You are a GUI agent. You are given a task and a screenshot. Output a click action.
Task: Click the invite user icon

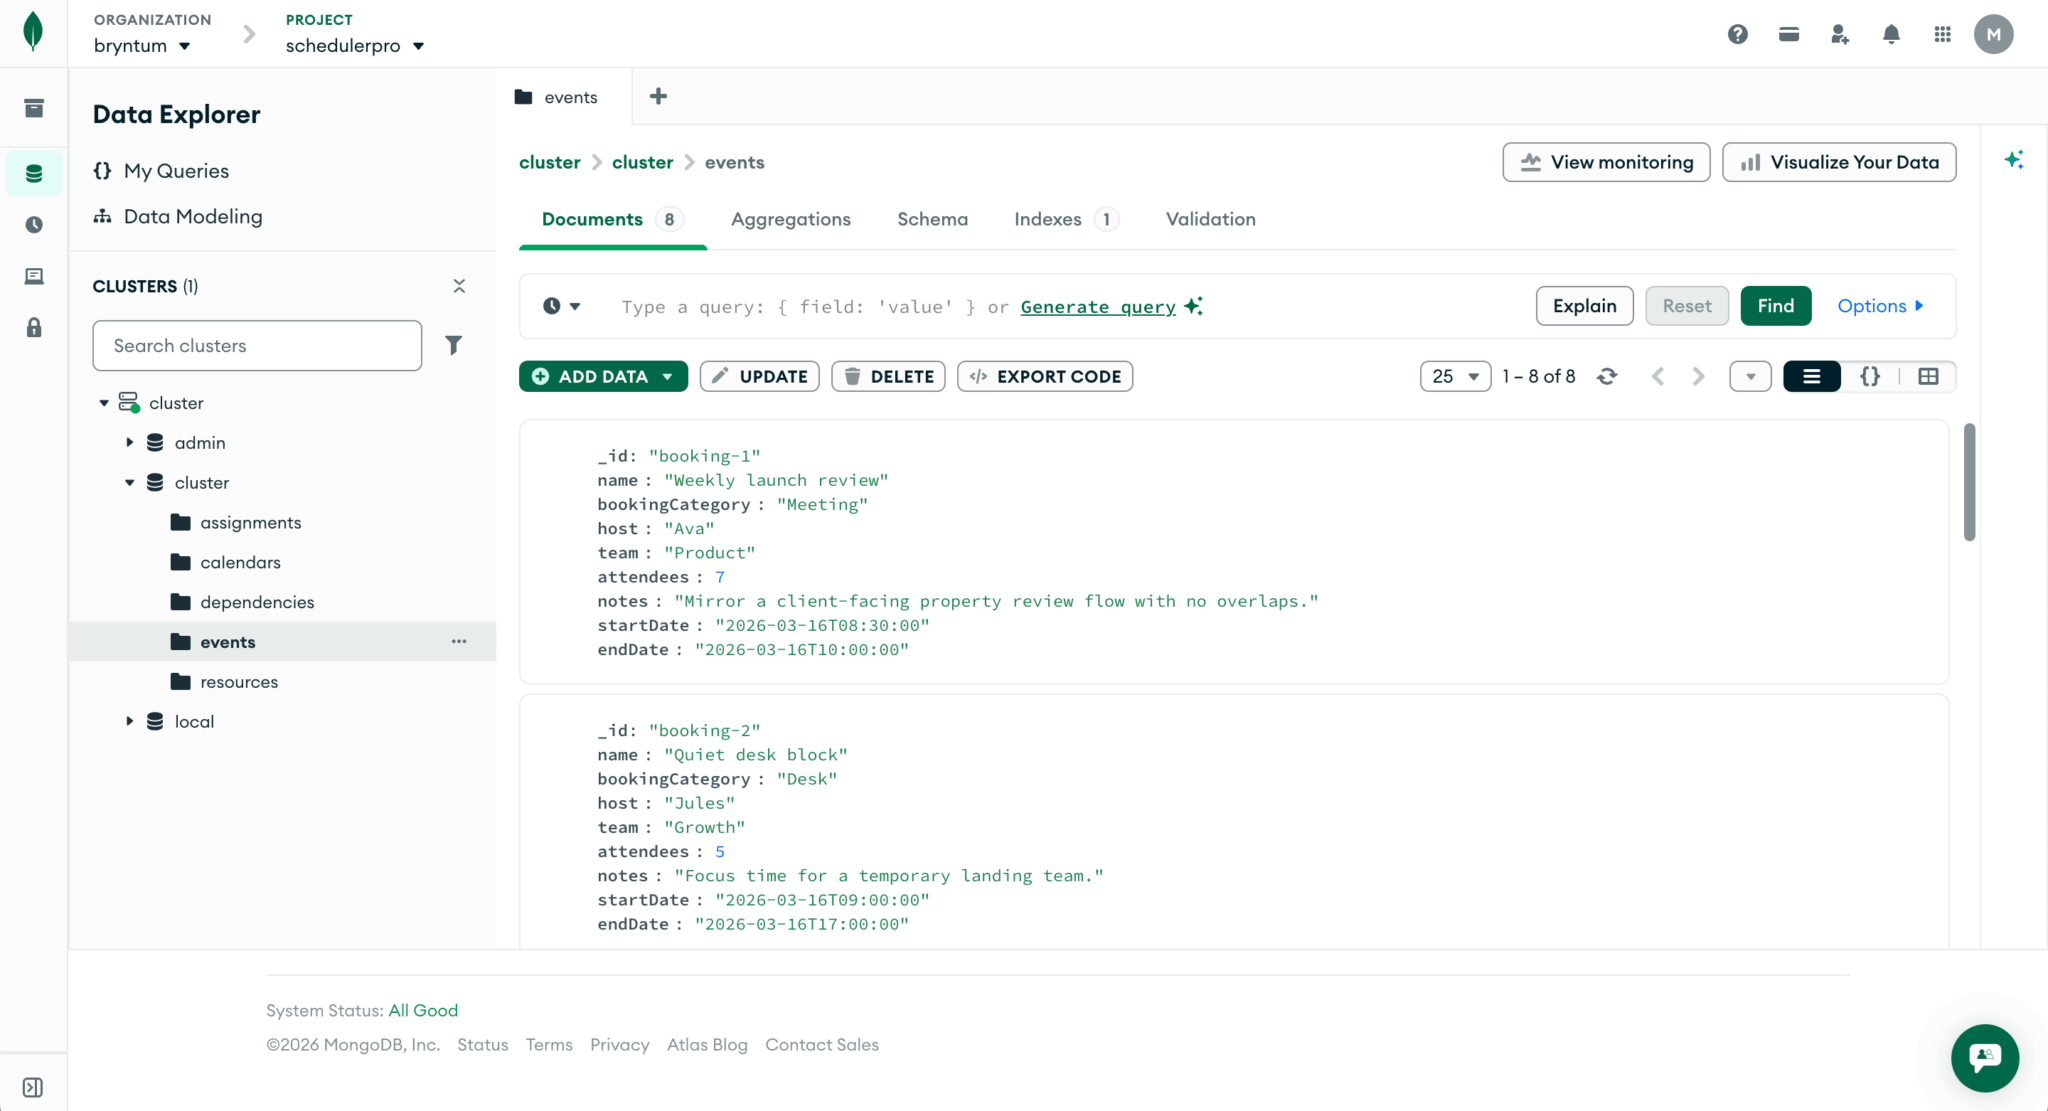(x=1839, y=34)
